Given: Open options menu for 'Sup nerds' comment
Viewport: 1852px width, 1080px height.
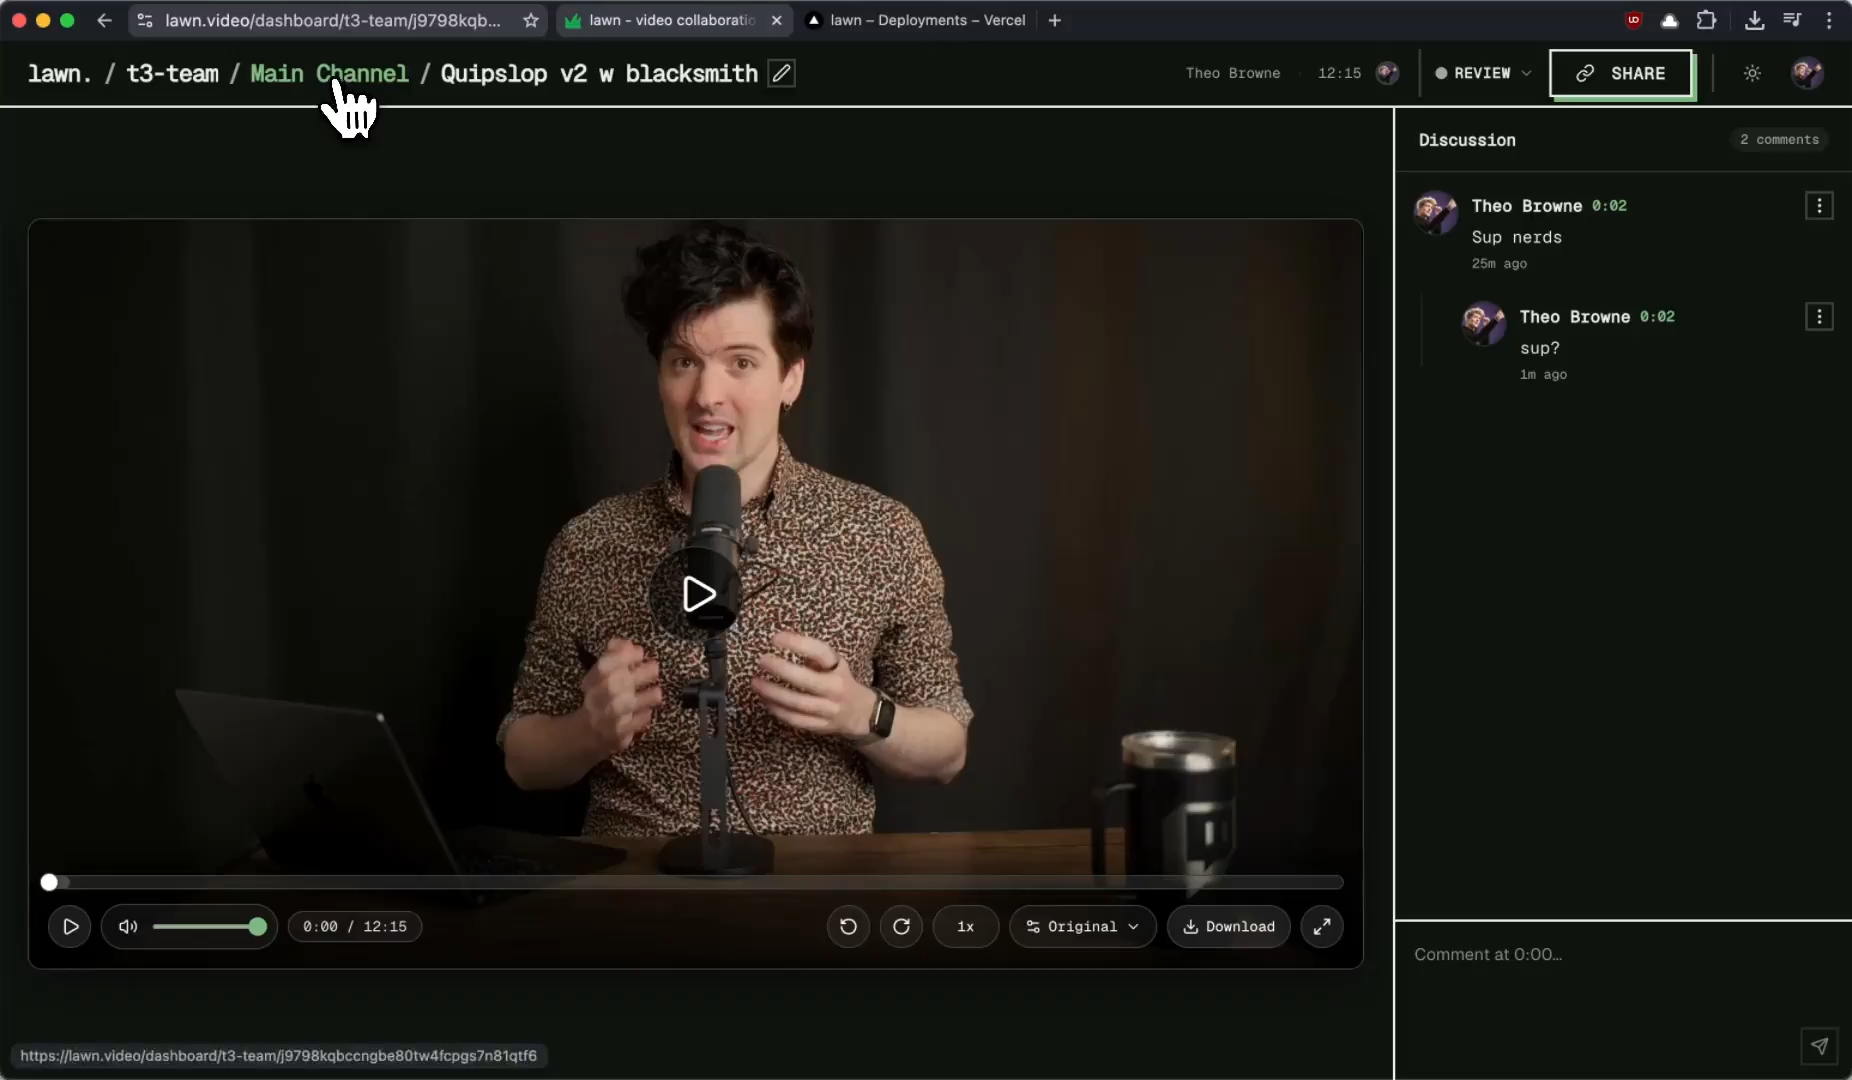Looking at the screenshot, I should click(x=1819, y=206).
